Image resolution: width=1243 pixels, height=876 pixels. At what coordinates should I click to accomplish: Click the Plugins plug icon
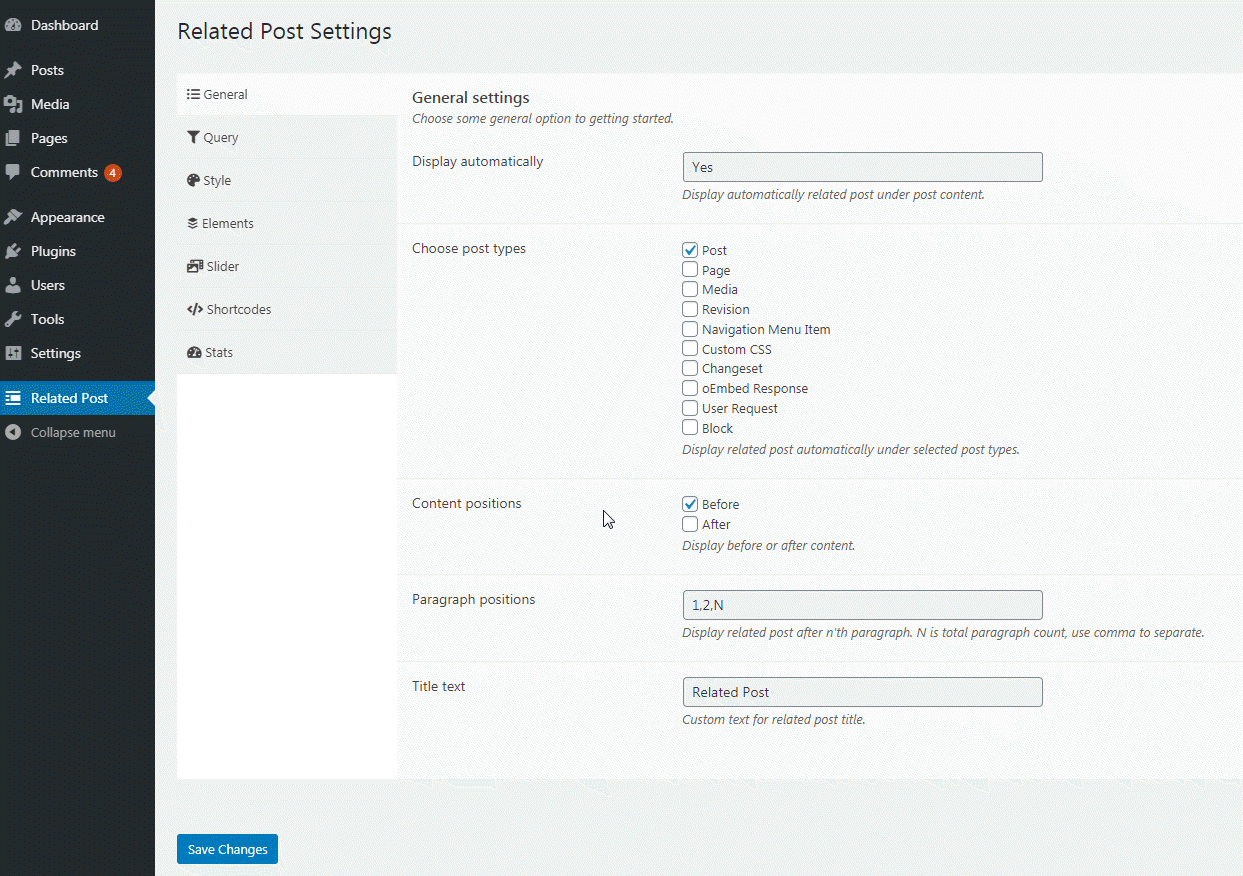pyautogui.click(x=13, y=251)
